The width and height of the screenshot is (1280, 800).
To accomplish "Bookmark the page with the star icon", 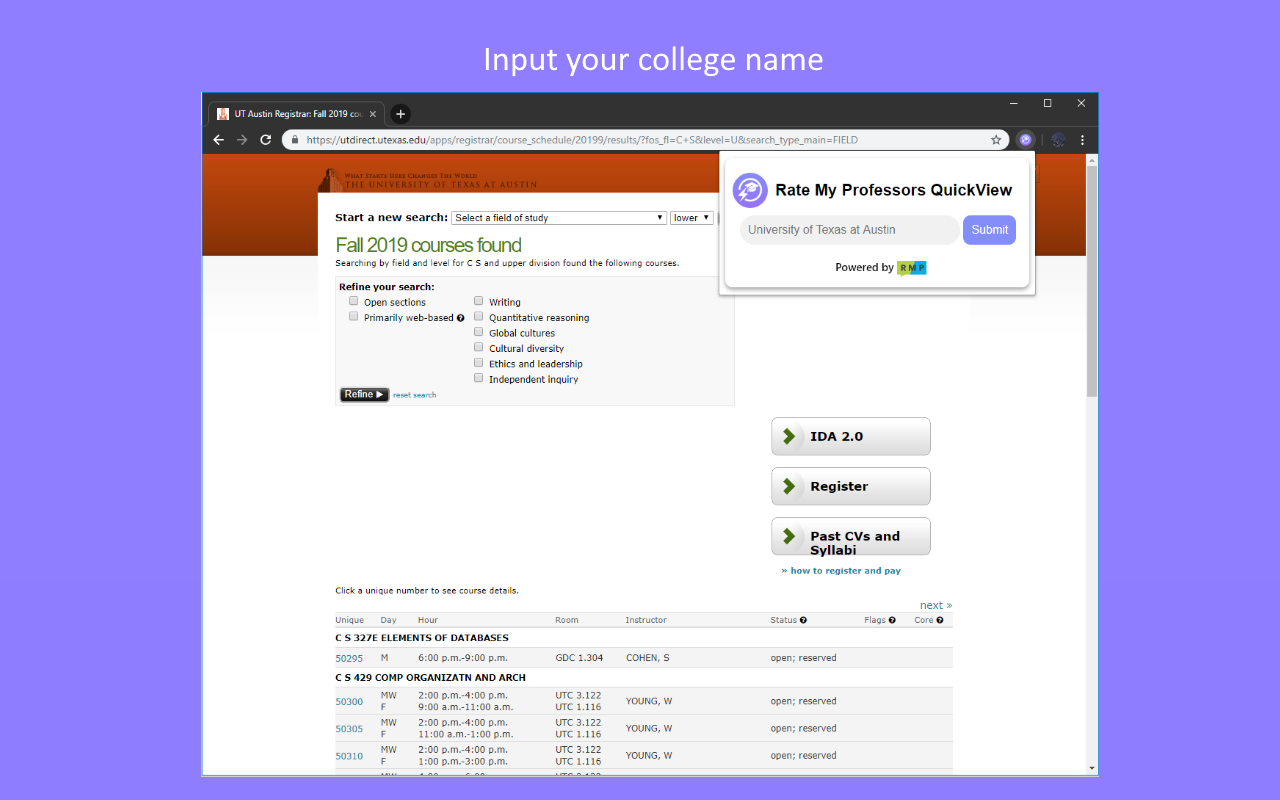I will pyautogui.click(x=996, y=140).
